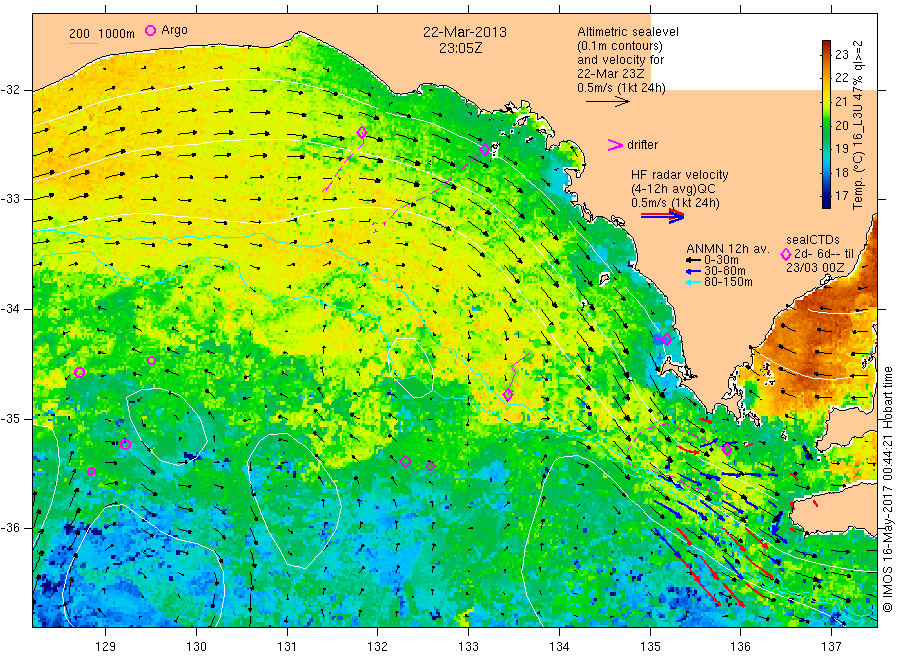This screenshot has height=660, width=900.
Task: Click the -32 latitude axis label
Action: pos(10,90)
